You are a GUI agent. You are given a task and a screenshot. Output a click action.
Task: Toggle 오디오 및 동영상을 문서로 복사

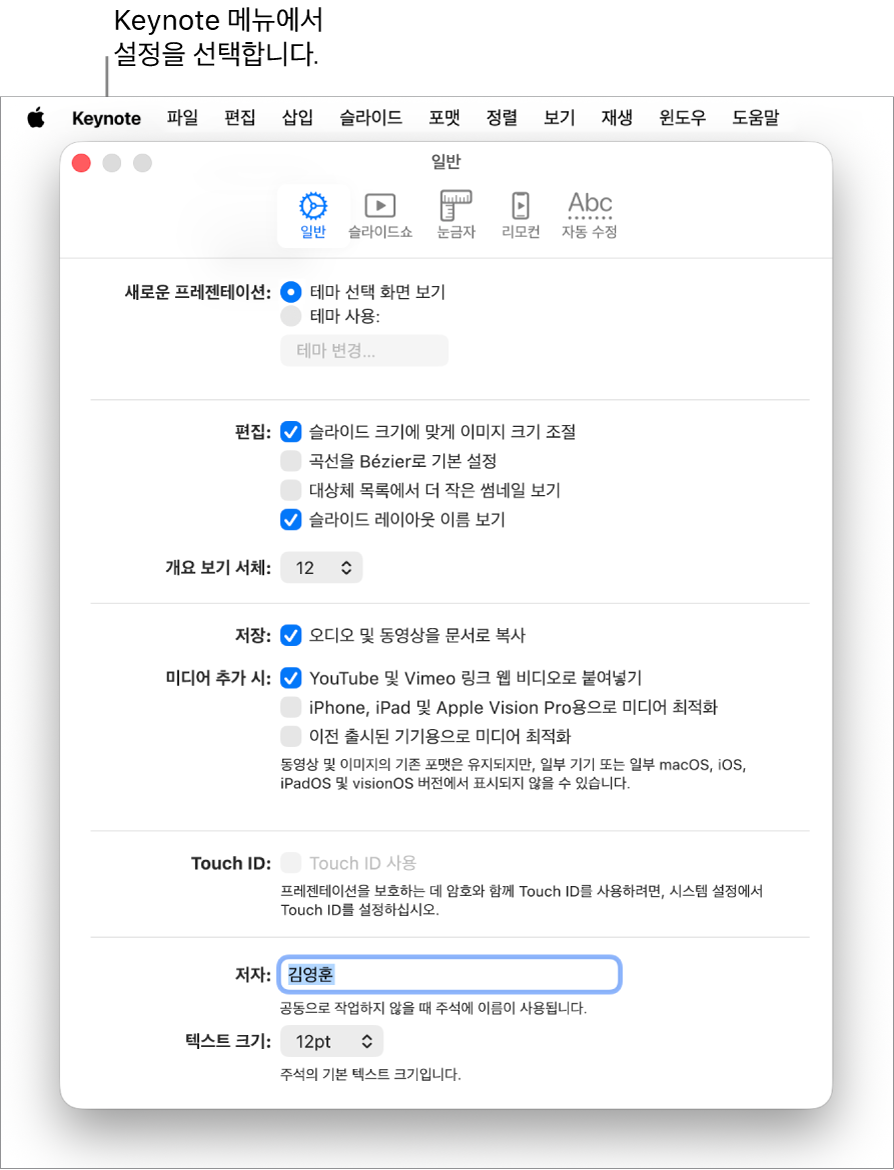tap(291, 636)
